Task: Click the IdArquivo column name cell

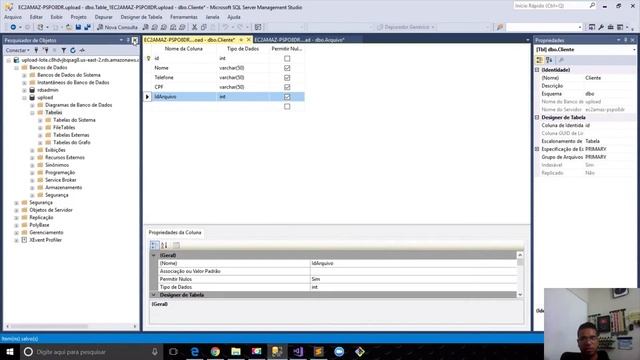Action: click(x=184, y=97)
